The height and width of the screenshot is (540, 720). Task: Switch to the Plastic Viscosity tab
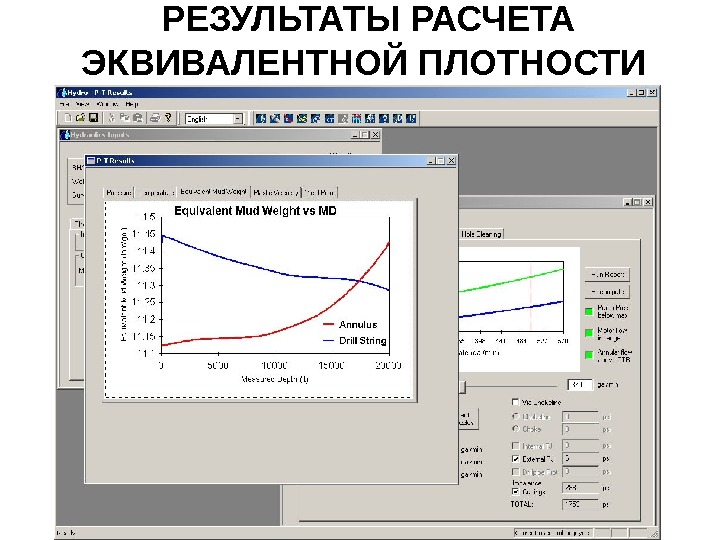click(276, 192)
